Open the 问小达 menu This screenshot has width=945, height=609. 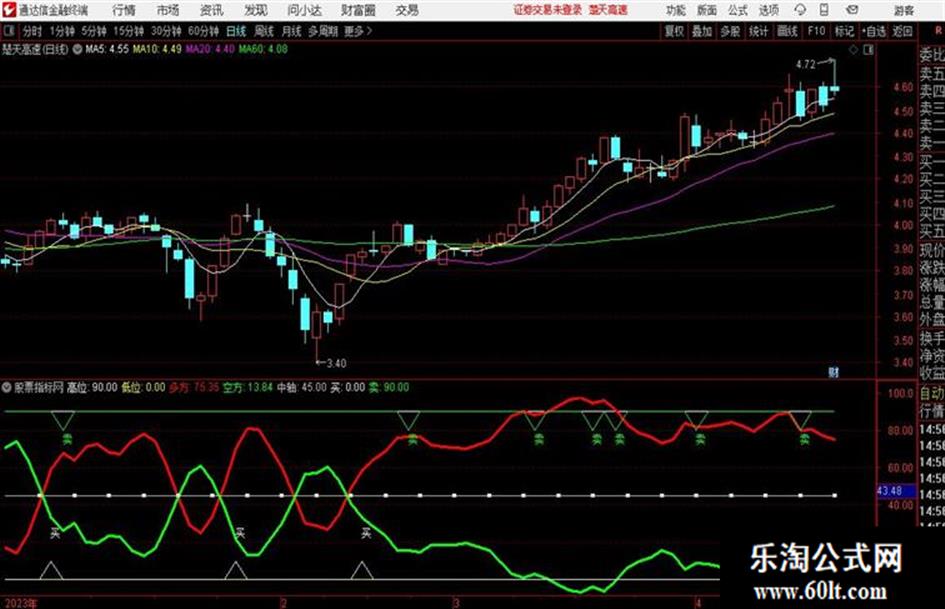click(x=304, y=10)
